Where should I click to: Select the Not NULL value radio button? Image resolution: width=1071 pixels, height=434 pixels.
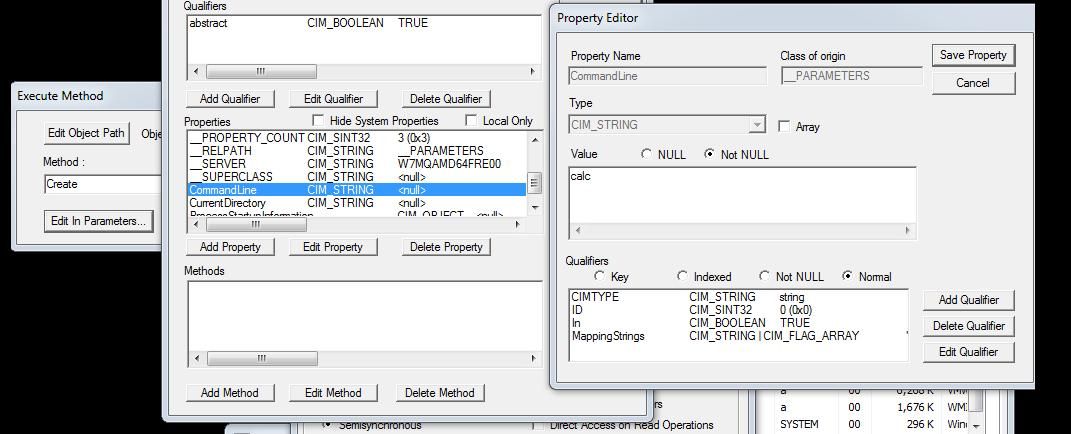(x=709, y=154)
